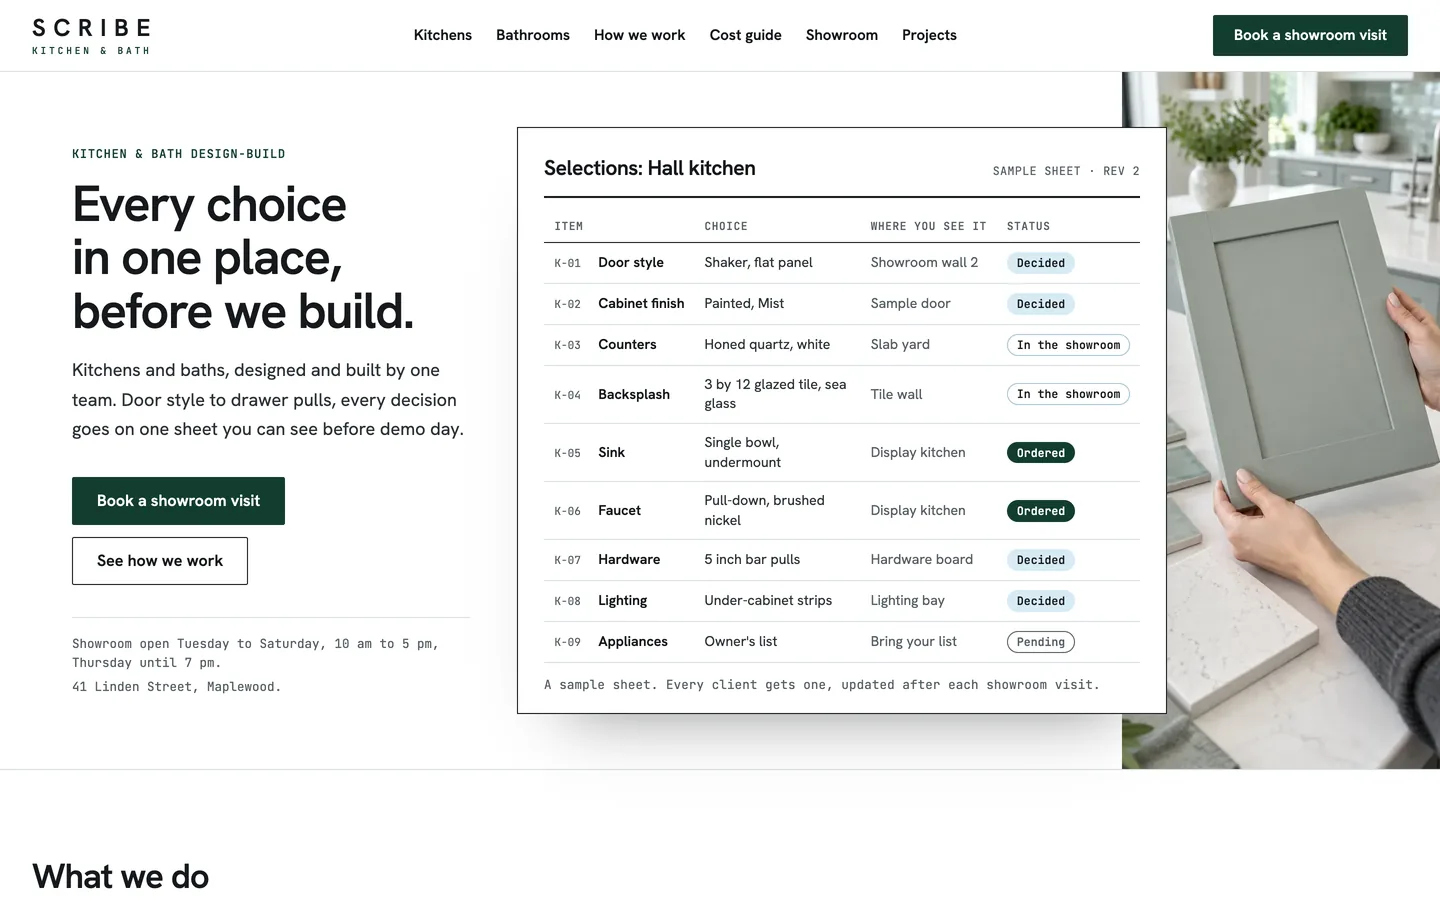Viewport: 1440px width, 900px height.
Task: Click the In the showroom badge for Backsplash
Action: (x=1068, y=394)
